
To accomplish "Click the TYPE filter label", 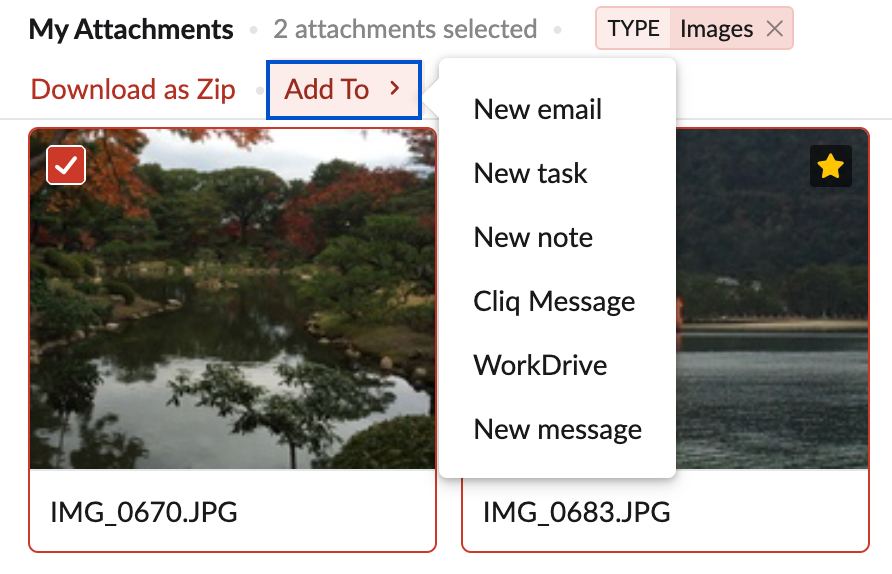I will (633, 29).
